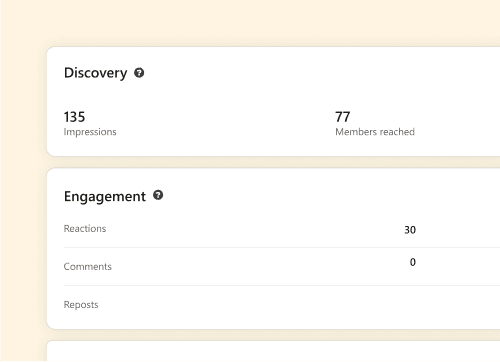Click the Discovery section heading
Viewport: 500px width, 362px height.
[x=96, y=73]
